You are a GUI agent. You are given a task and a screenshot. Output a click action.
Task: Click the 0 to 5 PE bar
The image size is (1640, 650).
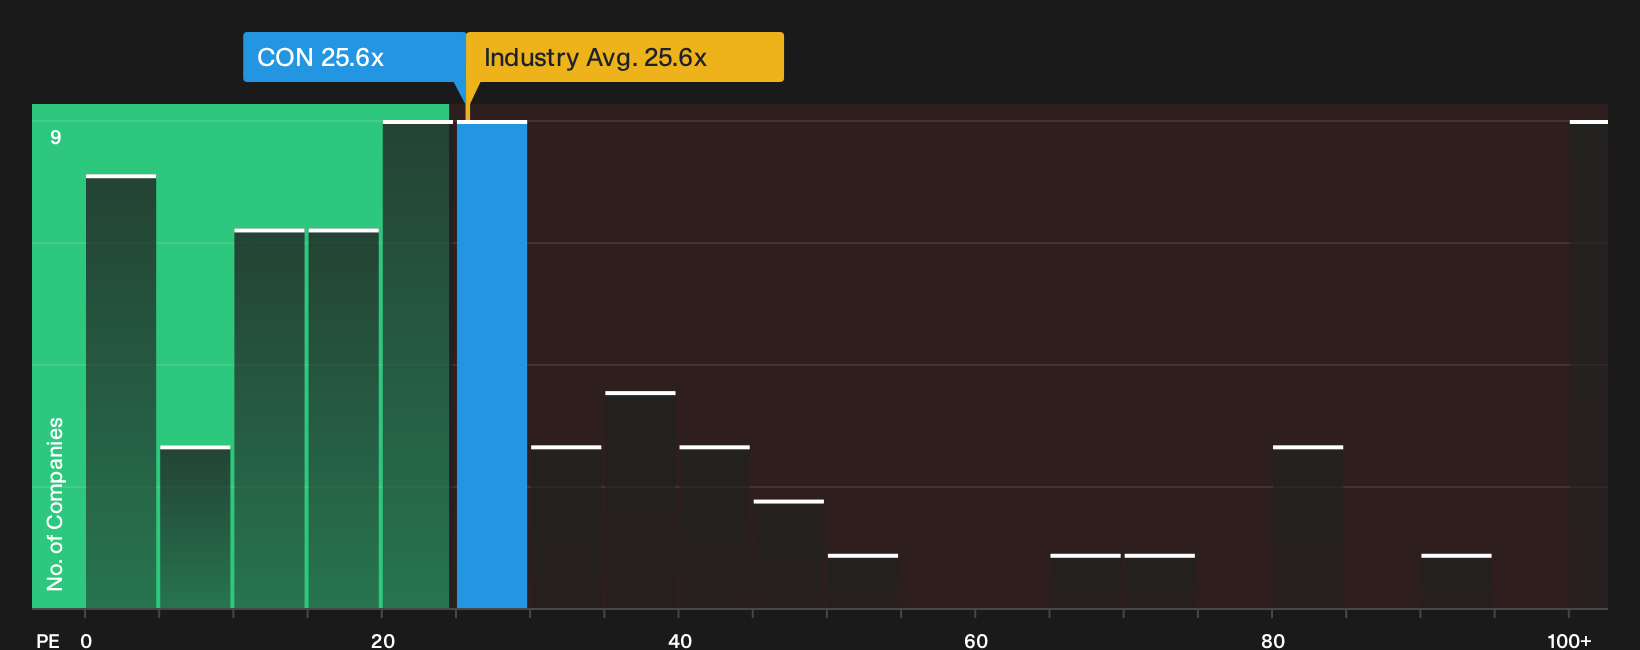121,391
